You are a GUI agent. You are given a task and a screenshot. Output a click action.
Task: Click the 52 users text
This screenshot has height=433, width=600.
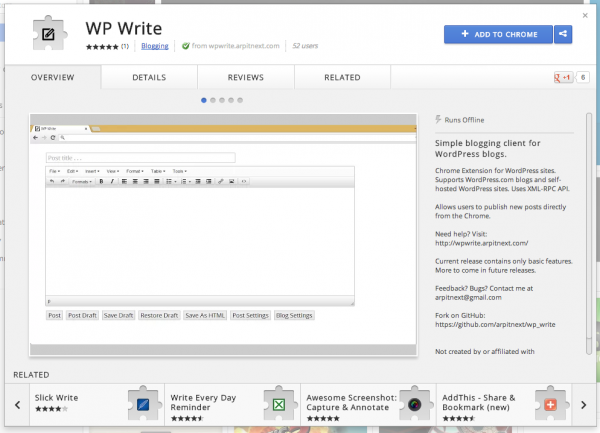pyautogui.click(x=305, y=46)
